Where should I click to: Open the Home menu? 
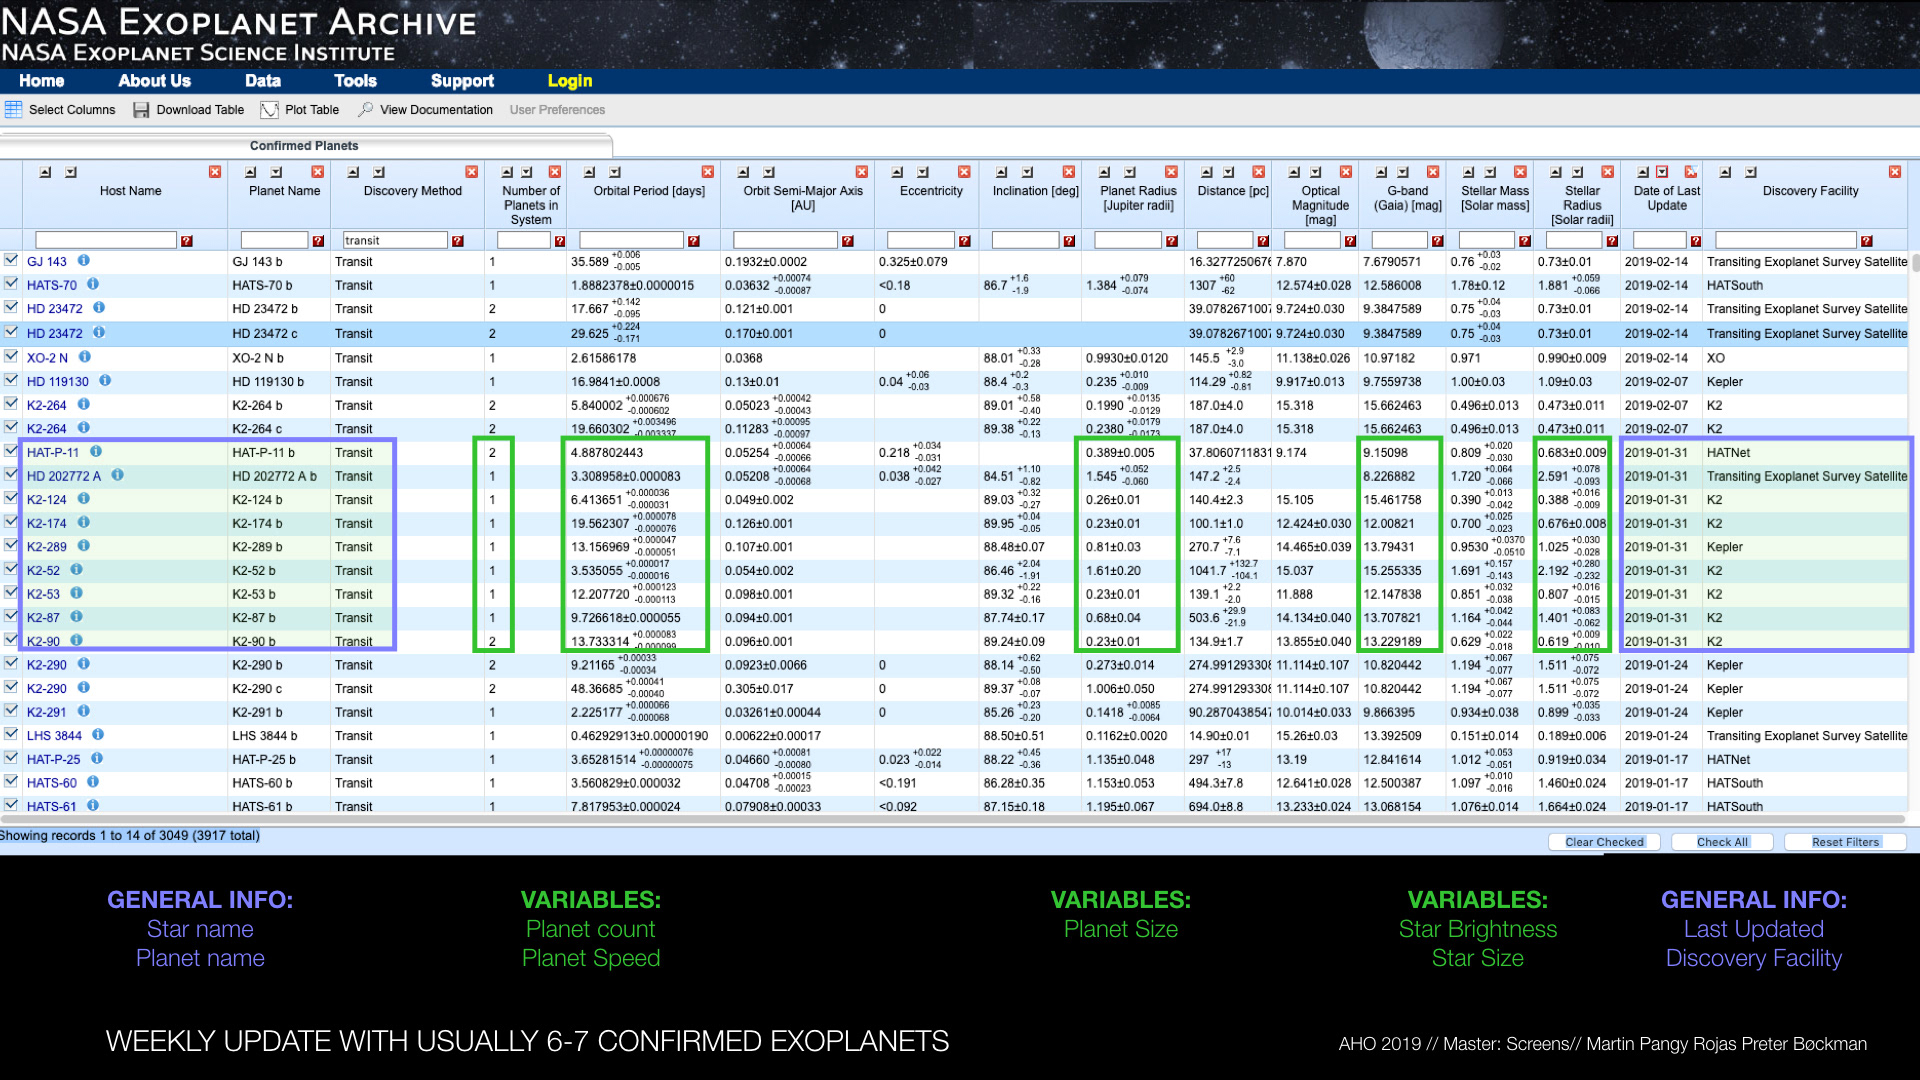[41, 81]
